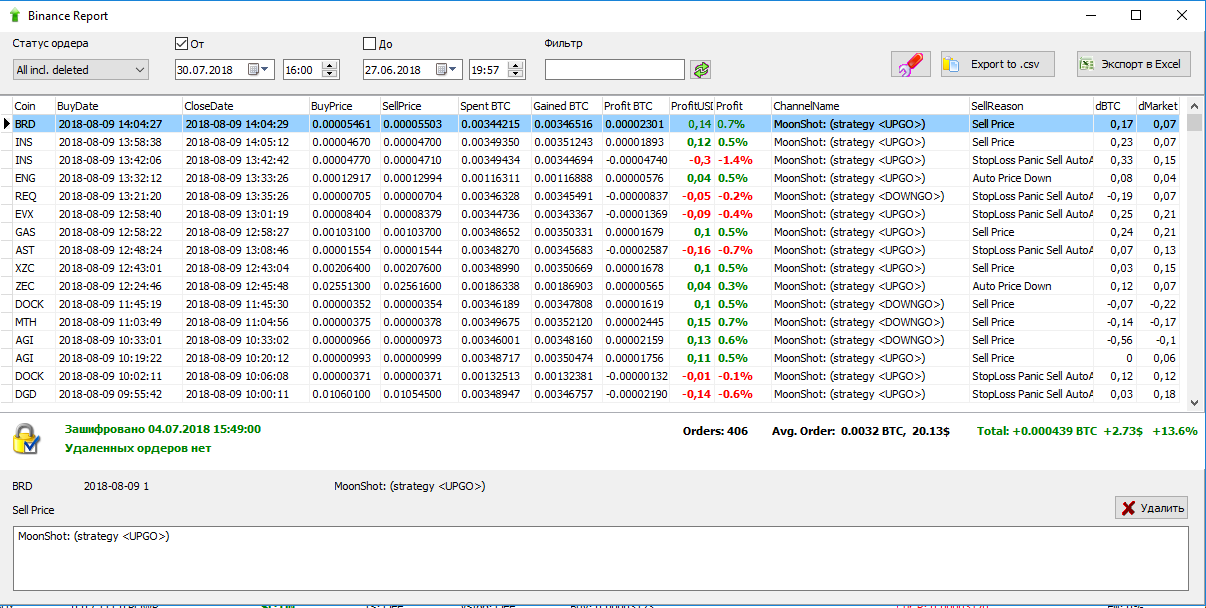
Task: Open the calendar picker for the От date
Action: pyautogui.click(x=258, y=69)
